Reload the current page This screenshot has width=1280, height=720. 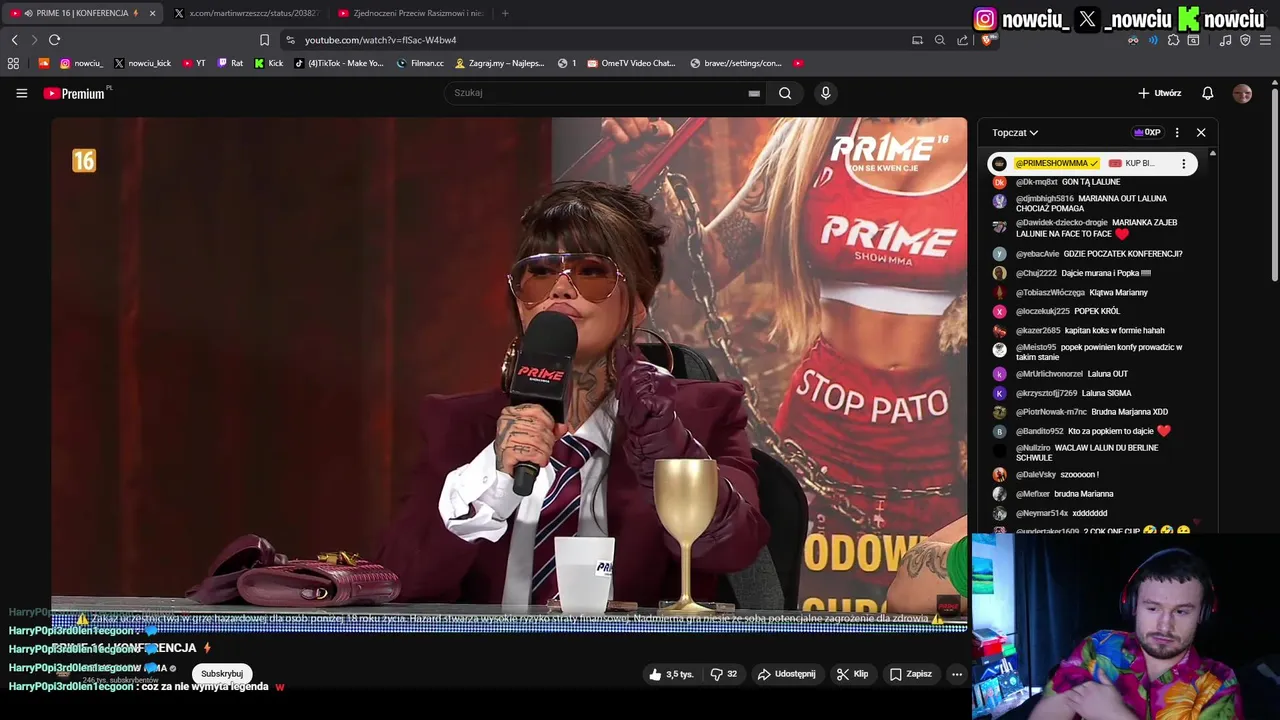pyautogui.click(x=54, y=40)
